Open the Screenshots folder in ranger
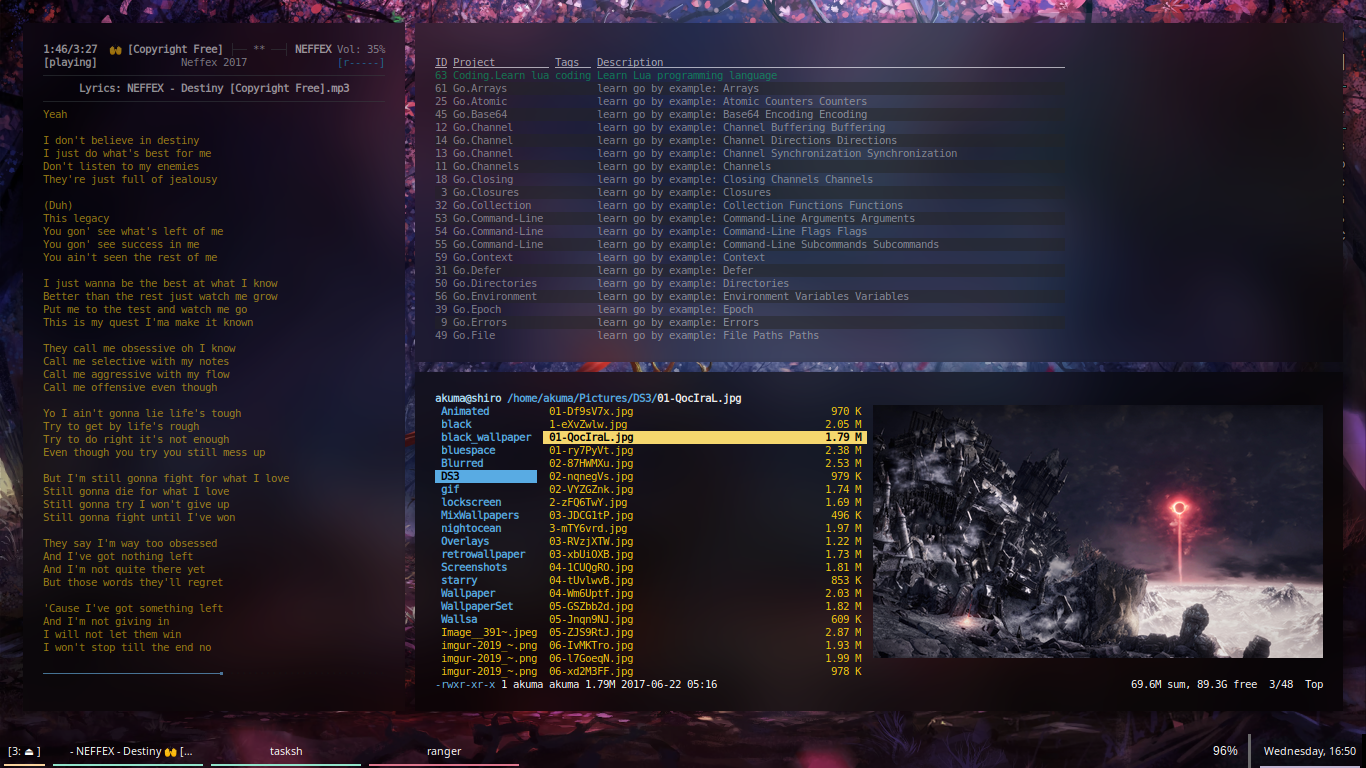The height and width of the screenshot is (768, 1366). point(474,567)
